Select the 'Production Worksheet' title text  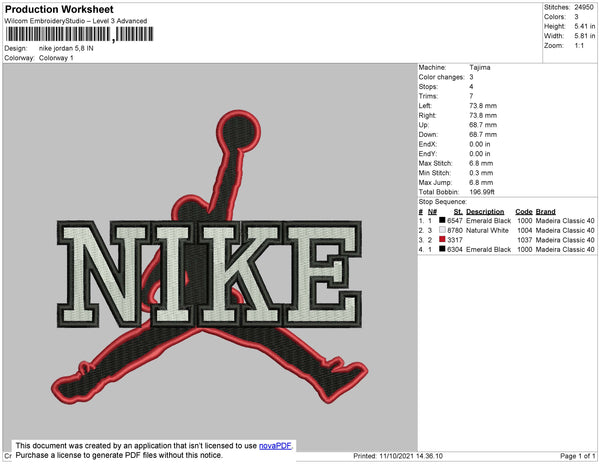click(59, 10)
